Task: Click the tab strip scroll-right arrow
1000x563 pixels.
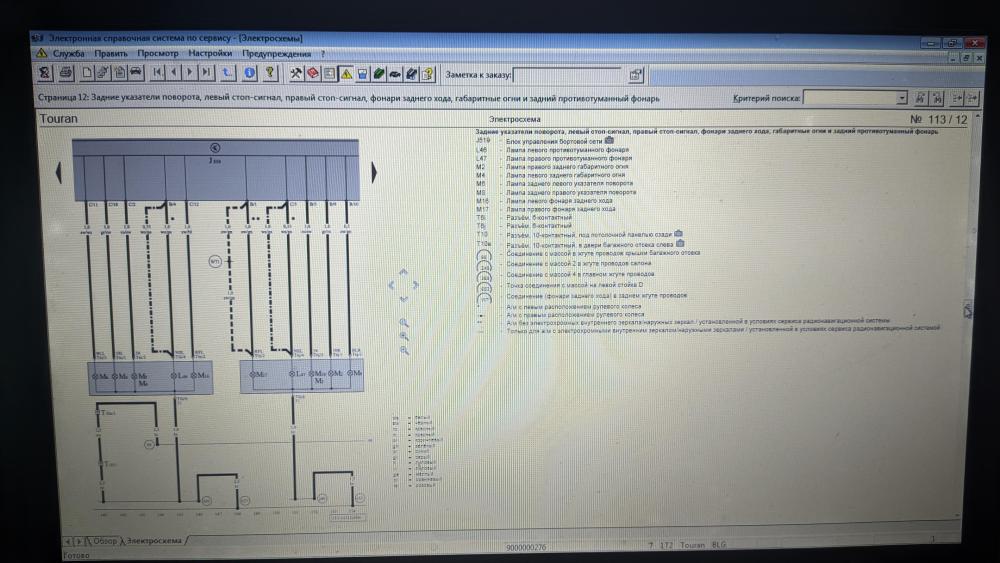Action: 78,541
